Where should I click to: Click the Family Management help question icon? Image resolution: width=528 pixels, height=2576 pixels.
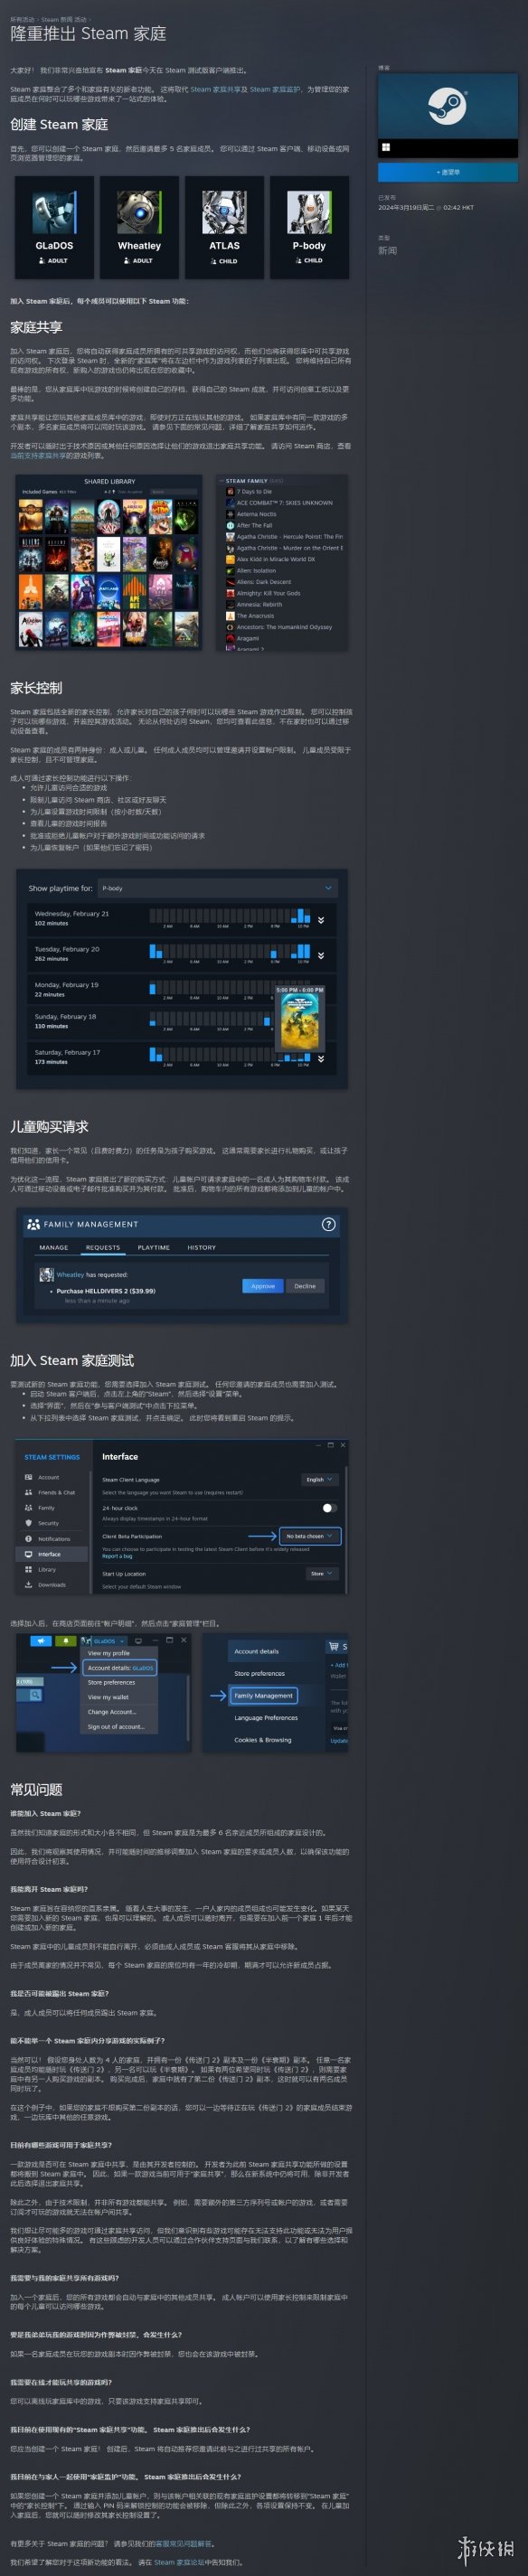coord(328,1224)
